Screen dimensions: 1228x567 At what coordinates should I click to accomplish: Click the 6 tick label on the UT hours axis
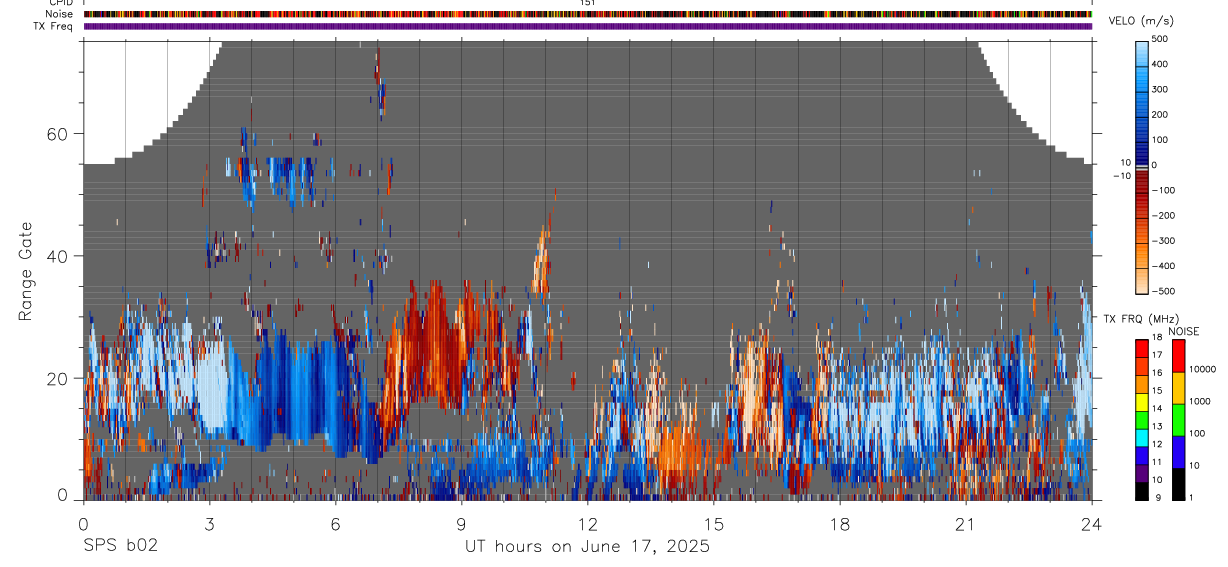[x=335, y=524]
